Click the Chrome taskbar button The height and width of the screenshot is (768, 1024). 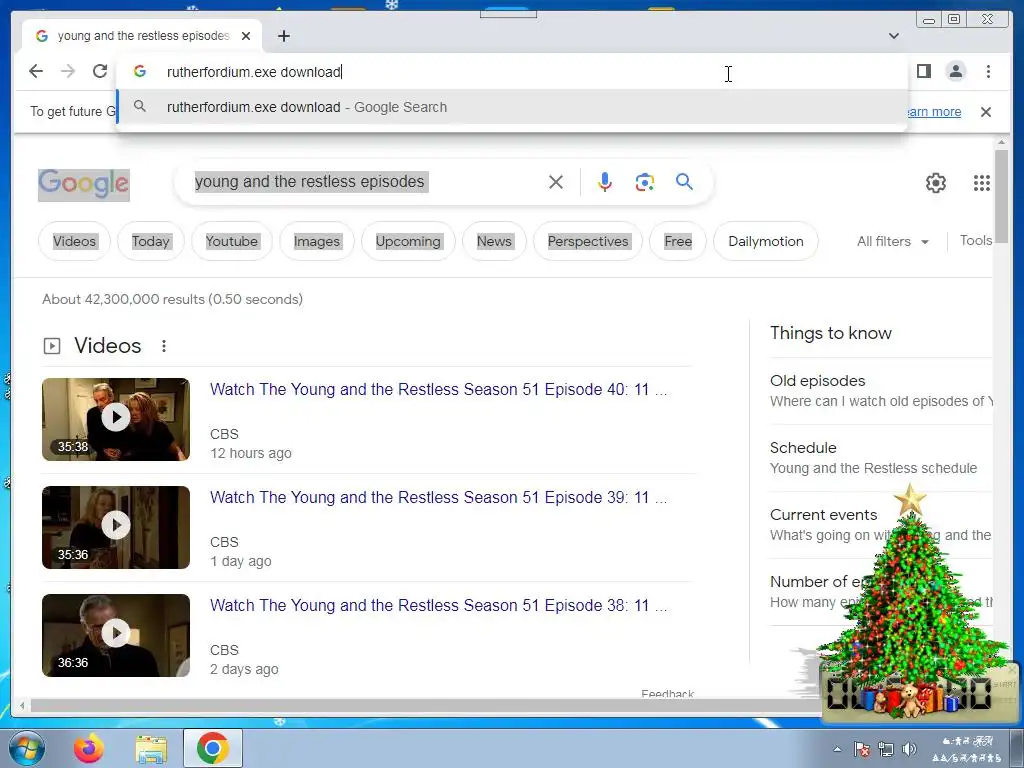click(x=212, y=748)
